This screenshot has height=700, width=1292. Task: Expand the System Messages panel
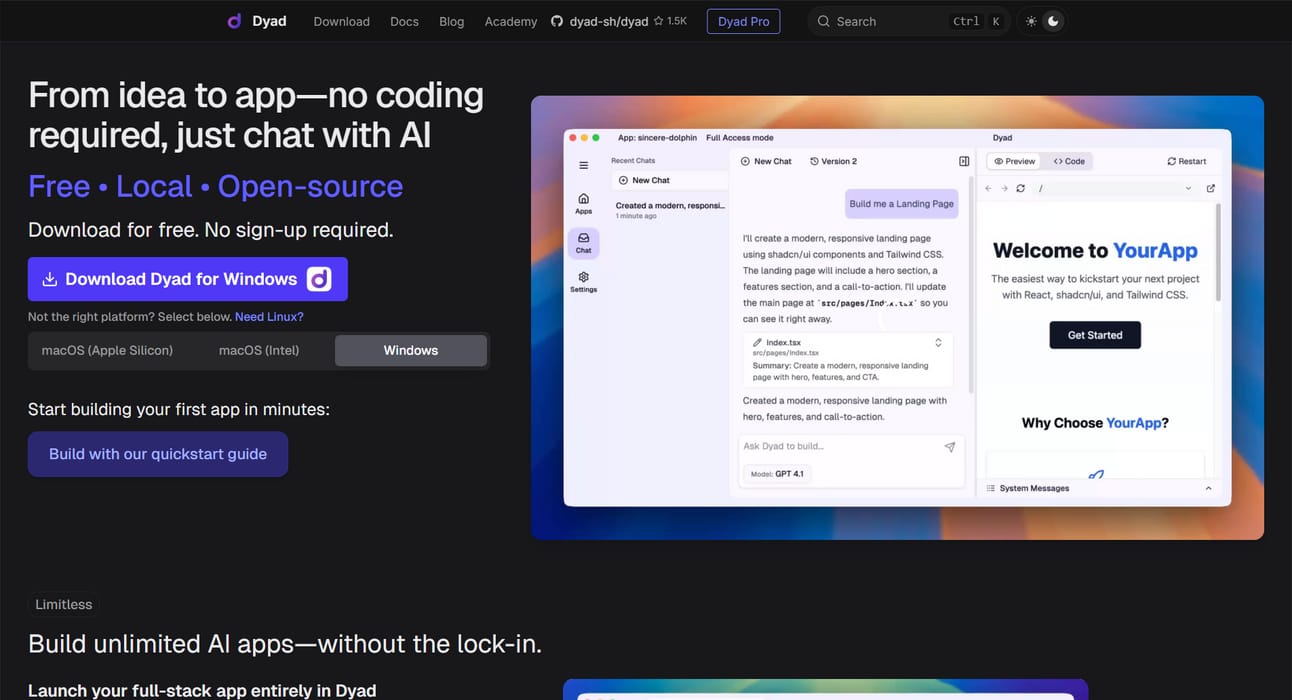pyautogui.click(x=1098, y=488)
